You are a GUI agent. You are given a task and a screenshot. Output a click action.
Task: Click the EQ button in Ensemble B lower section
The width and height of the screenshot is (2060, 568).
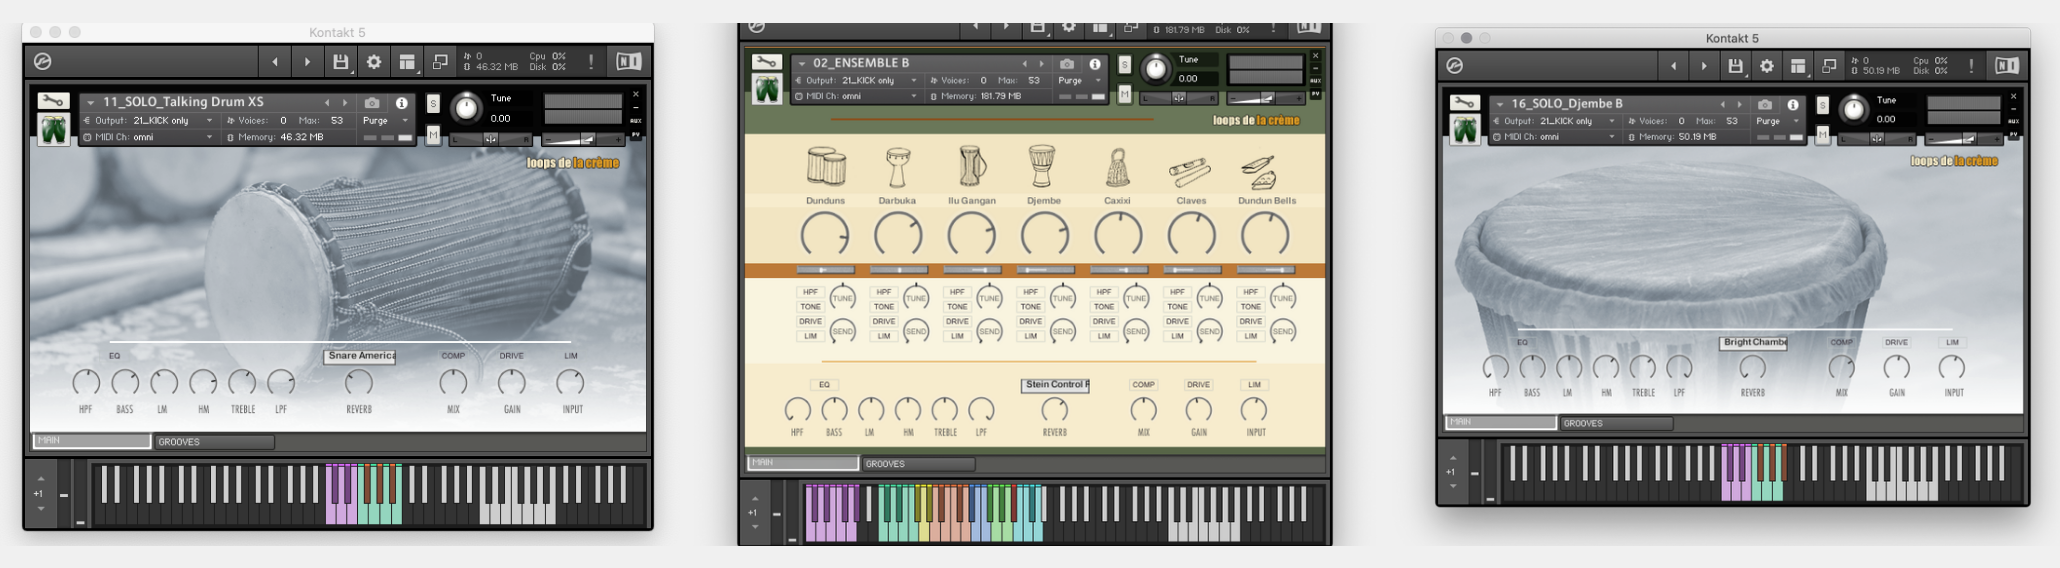[824, 385]
